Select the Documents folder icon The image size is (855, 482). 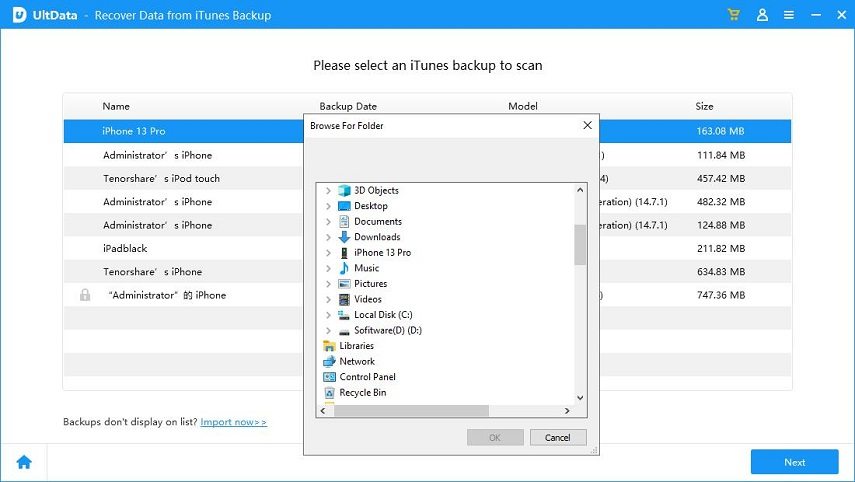[344, 221]
